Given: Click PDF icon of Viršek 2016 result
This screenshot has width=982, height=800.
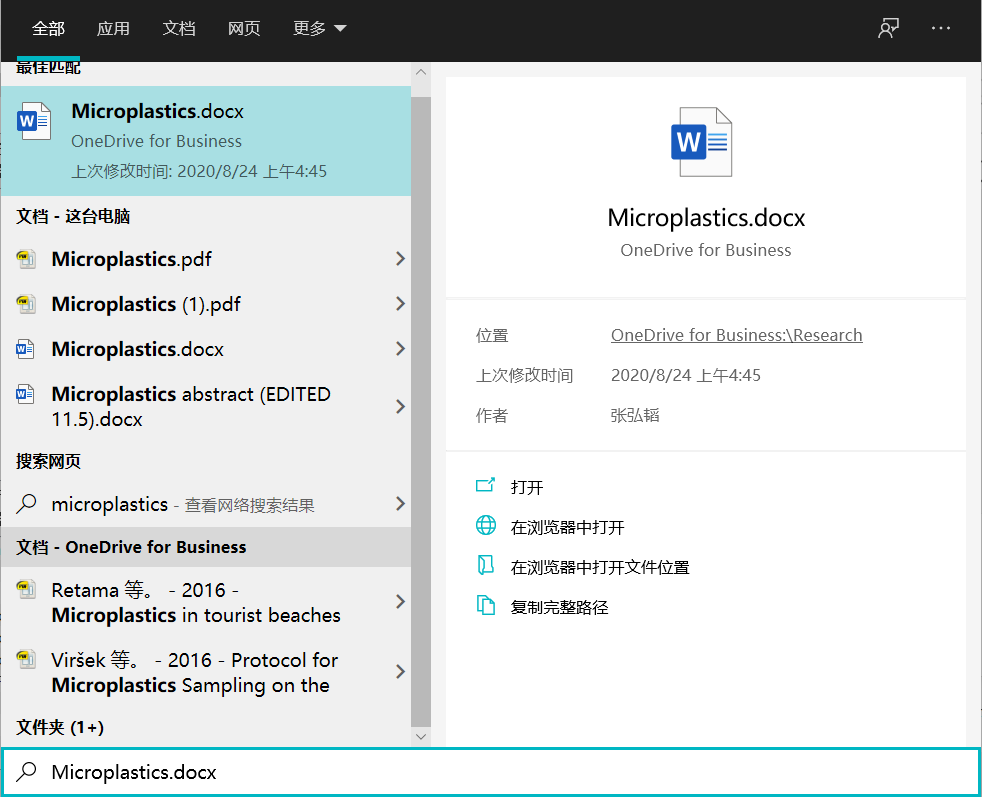Looking at the screenshot, I should pyautogui.click(x=26, y=660).
